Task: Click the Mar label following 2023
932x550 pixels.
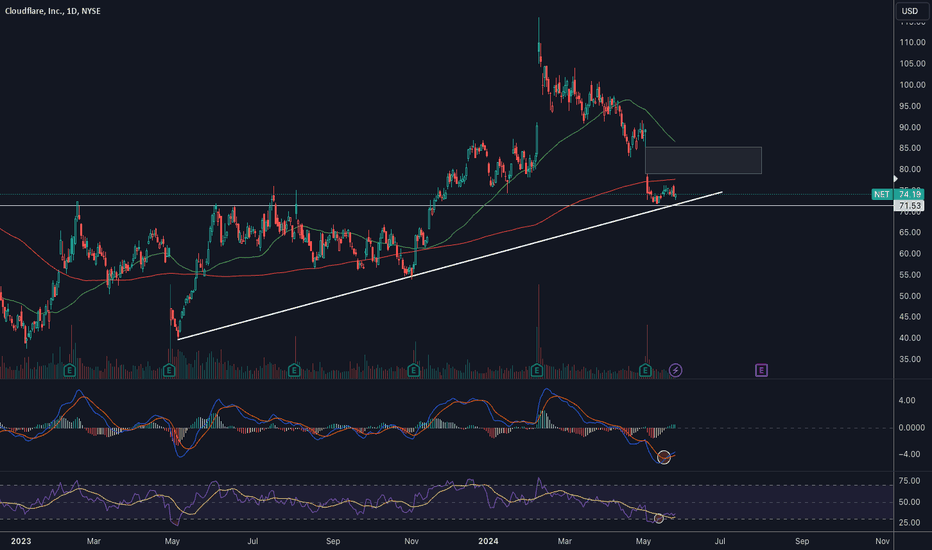Action: point(93,541)
